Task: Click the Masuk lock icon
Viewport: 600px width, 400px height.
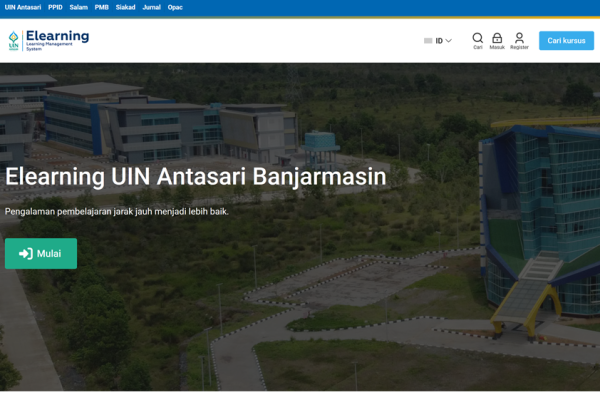Action: tap(497, 41)
